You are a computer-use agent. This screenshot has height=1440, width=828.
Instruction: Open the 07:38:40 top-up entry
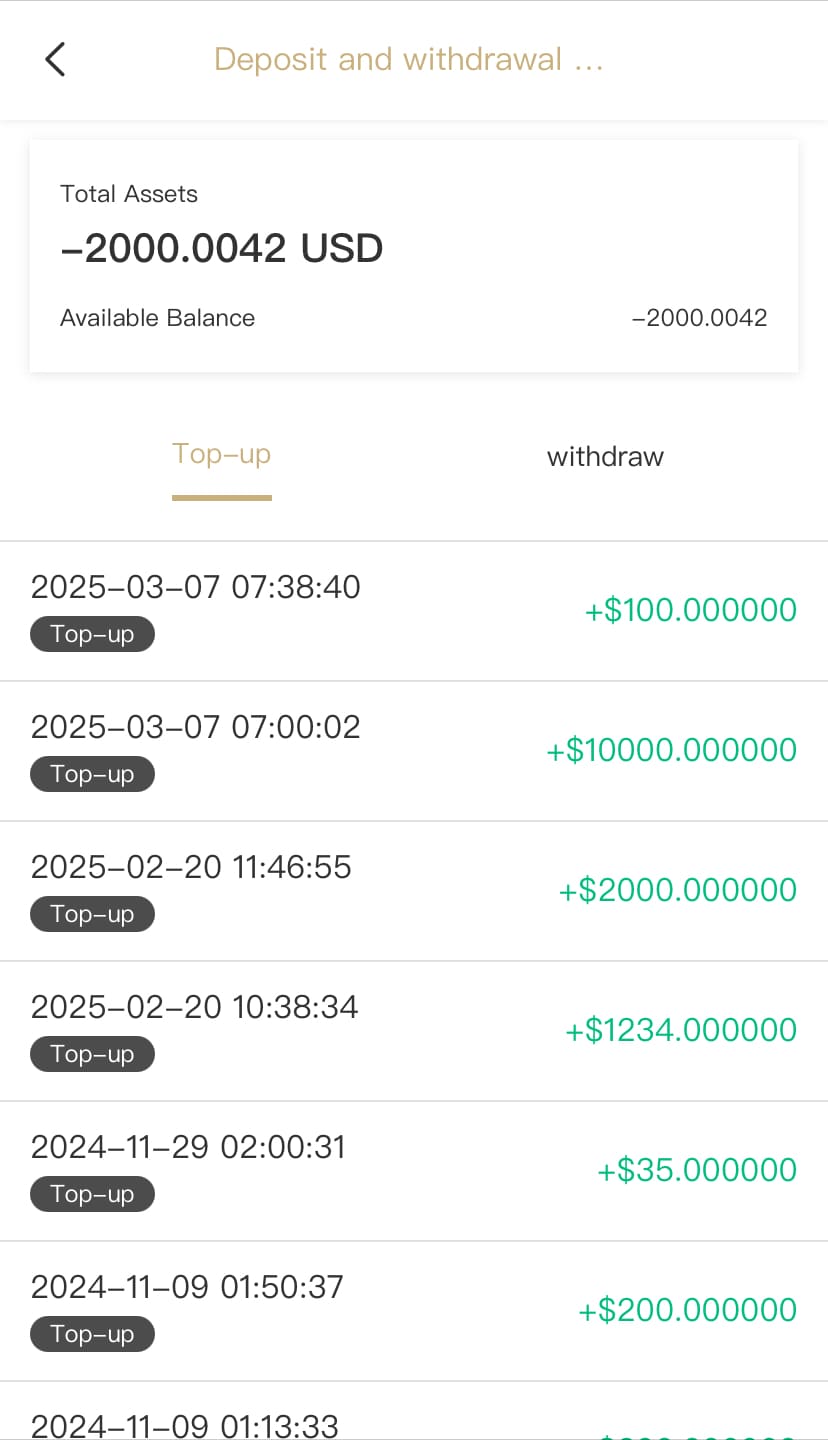(196, 587)
